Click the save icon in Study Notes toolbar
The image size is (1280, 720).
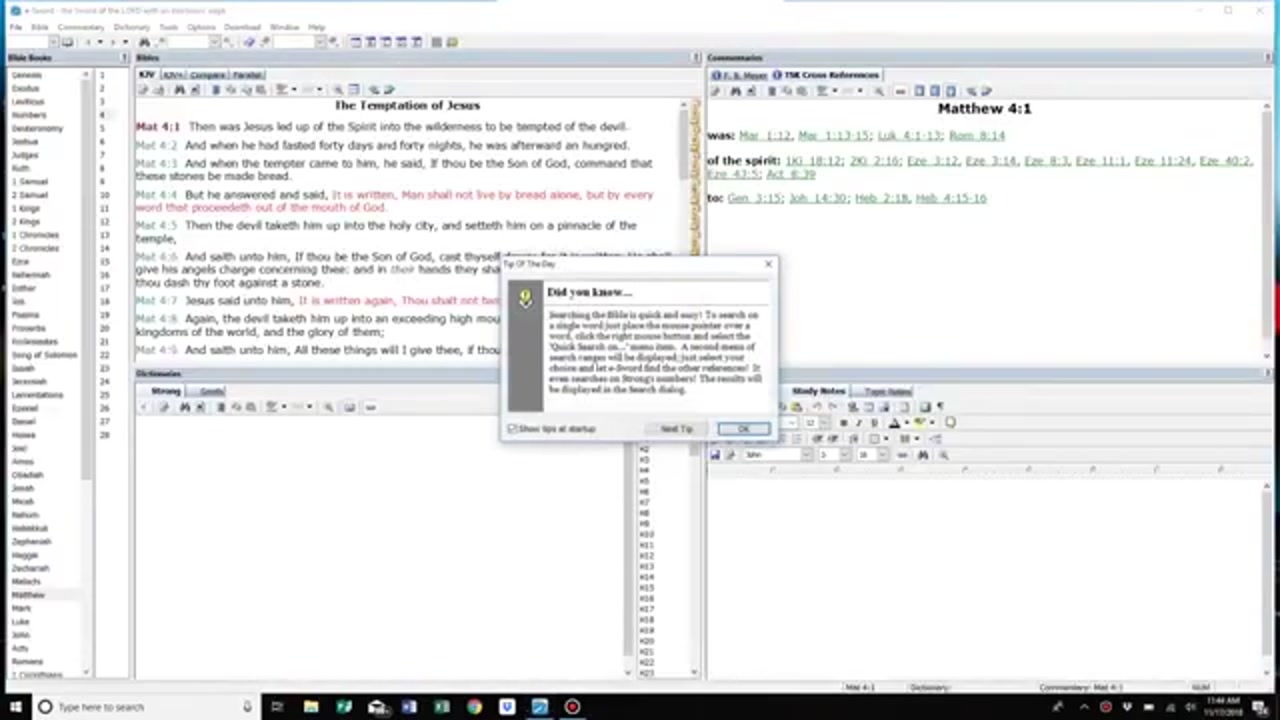(715, 455)
